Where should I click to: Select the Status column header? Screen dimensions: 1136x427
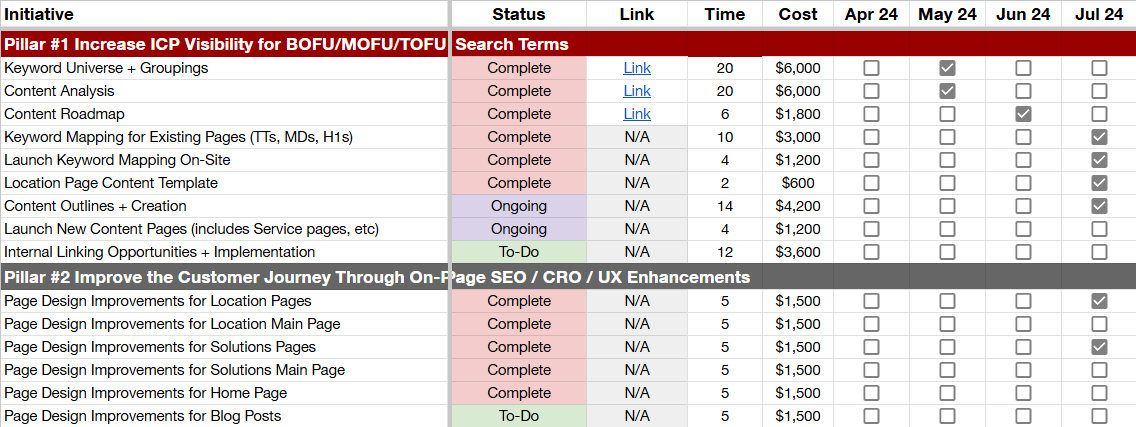click(x=519, y=14)
